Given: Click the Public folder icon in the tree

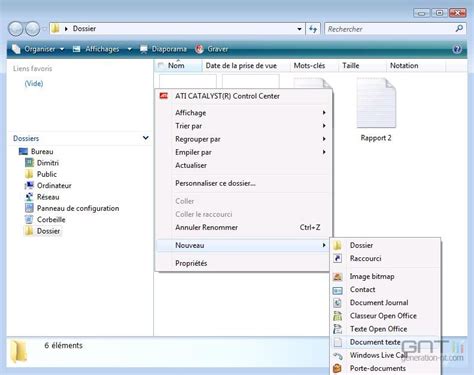Looking at the screenshot, I should 29,174.
